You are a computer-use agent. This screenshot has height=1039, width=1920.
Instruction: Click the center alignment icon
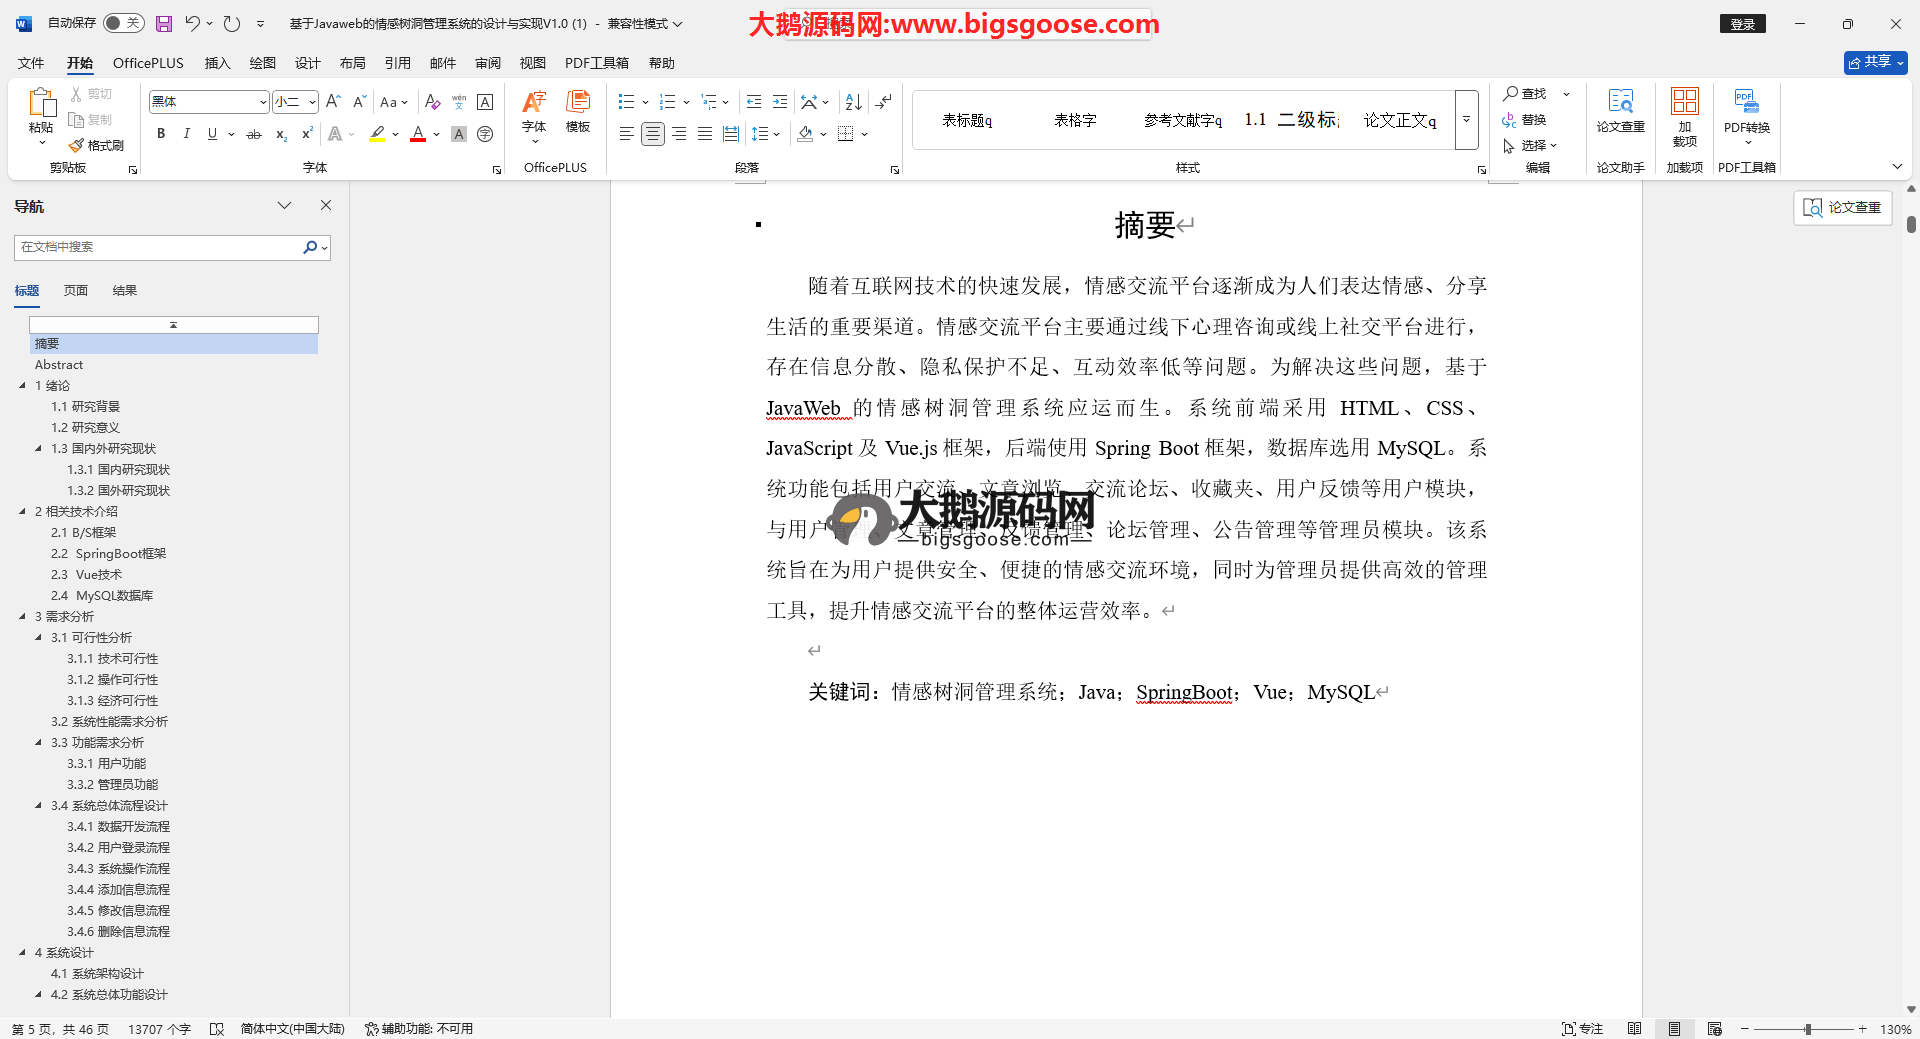pos(652,134)
